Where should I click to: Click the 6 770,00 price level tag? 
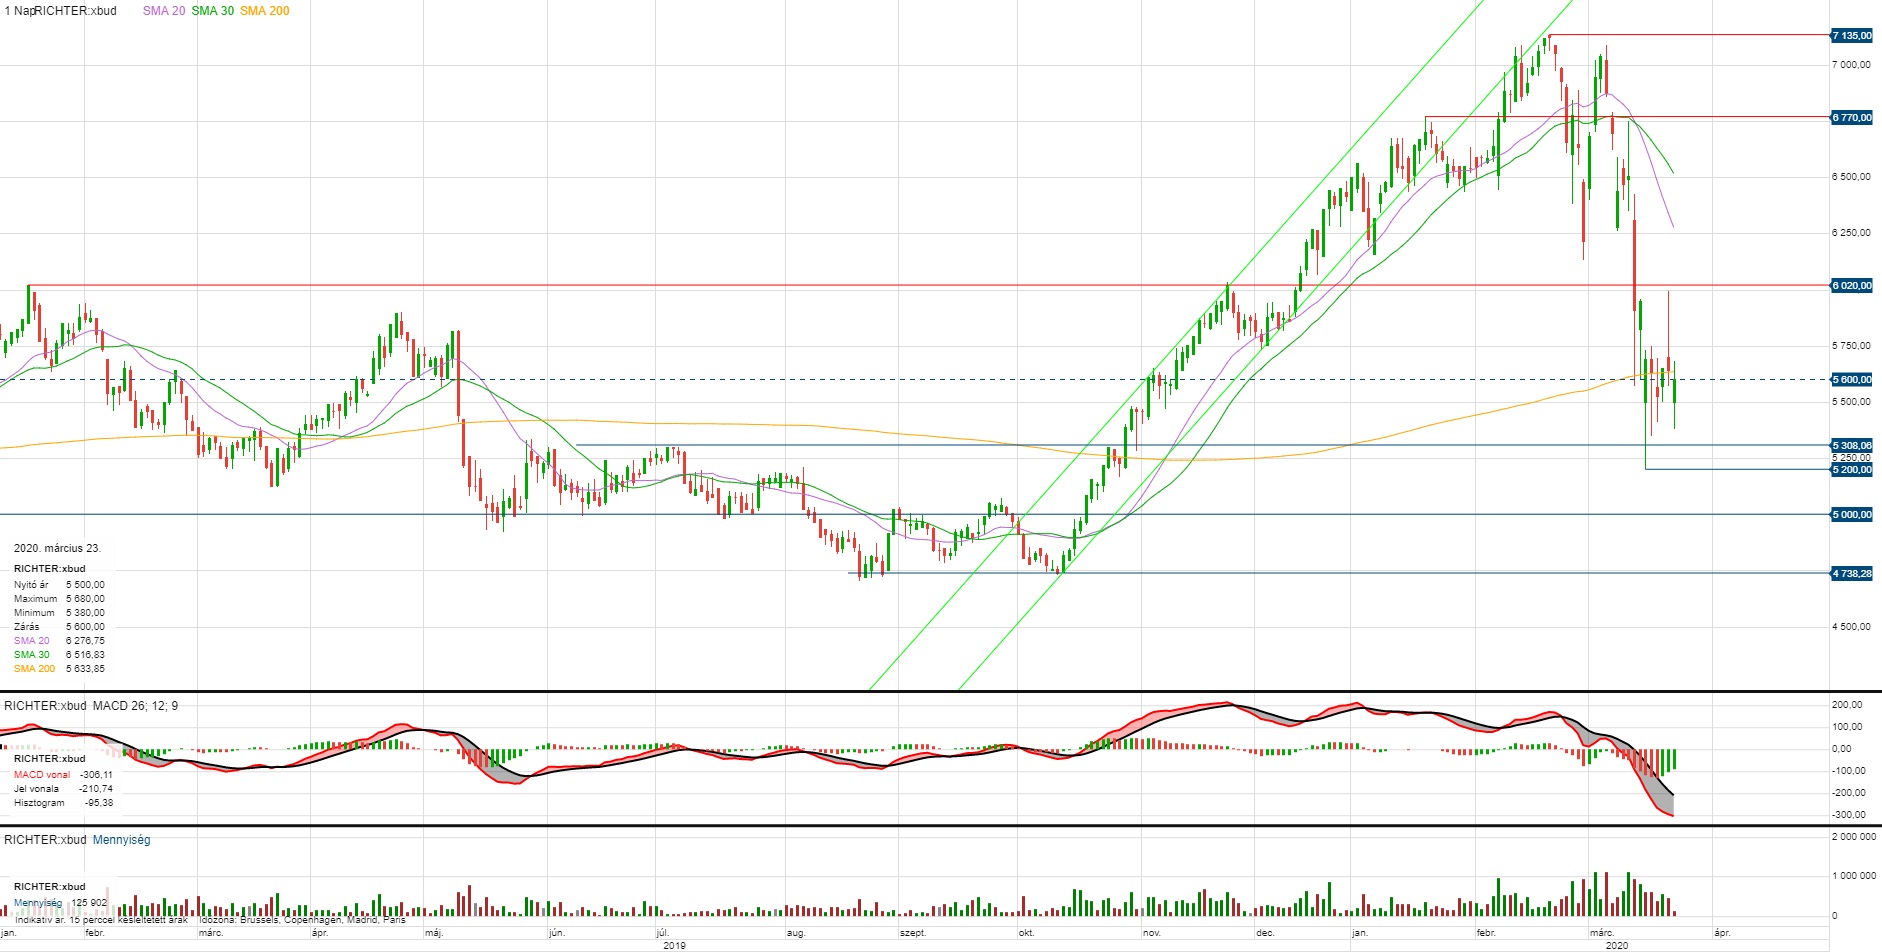pyautogui.click(x=1852, y=118)
